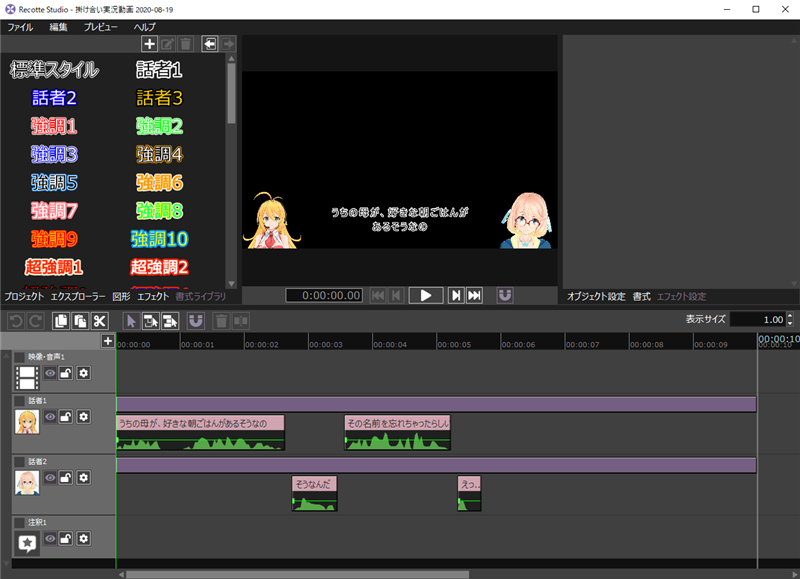The height and width of the screenshot is (579, 800).
Task: Click the add track plus icon
Action: point(108,341)
